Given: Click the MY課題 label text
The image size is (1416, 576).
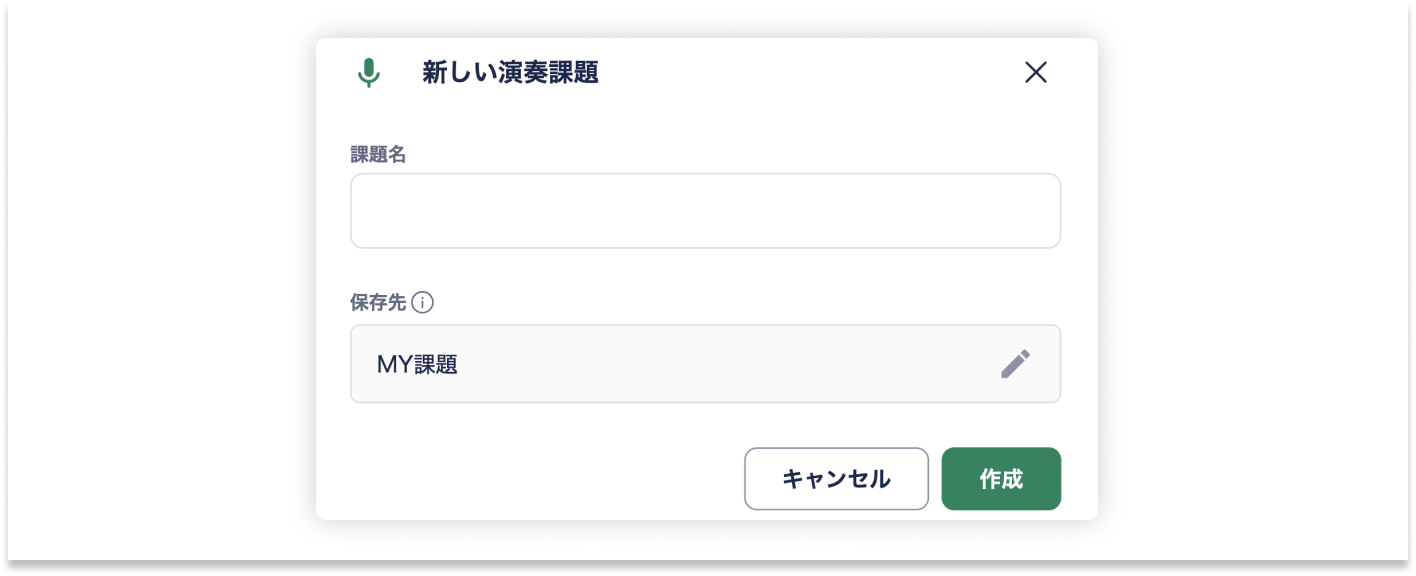Looking at the screenshot, I should (x=417, y=364).
